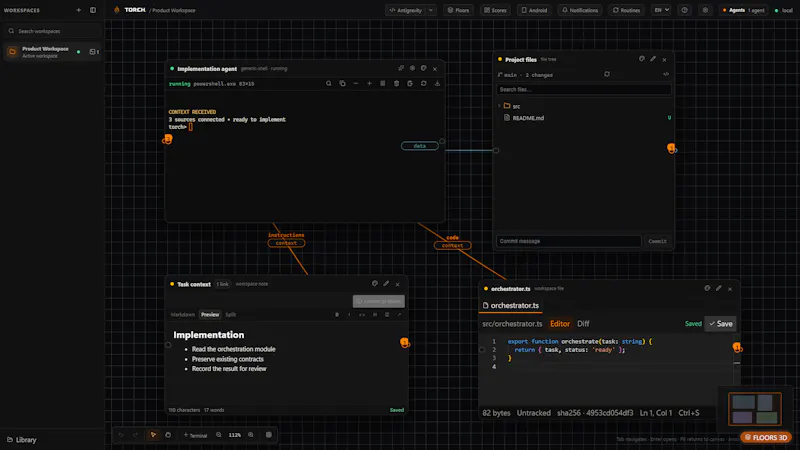Insert code block in Task context toolbar
This screenshot has width=800, height=450.
[x=362, y=315]
